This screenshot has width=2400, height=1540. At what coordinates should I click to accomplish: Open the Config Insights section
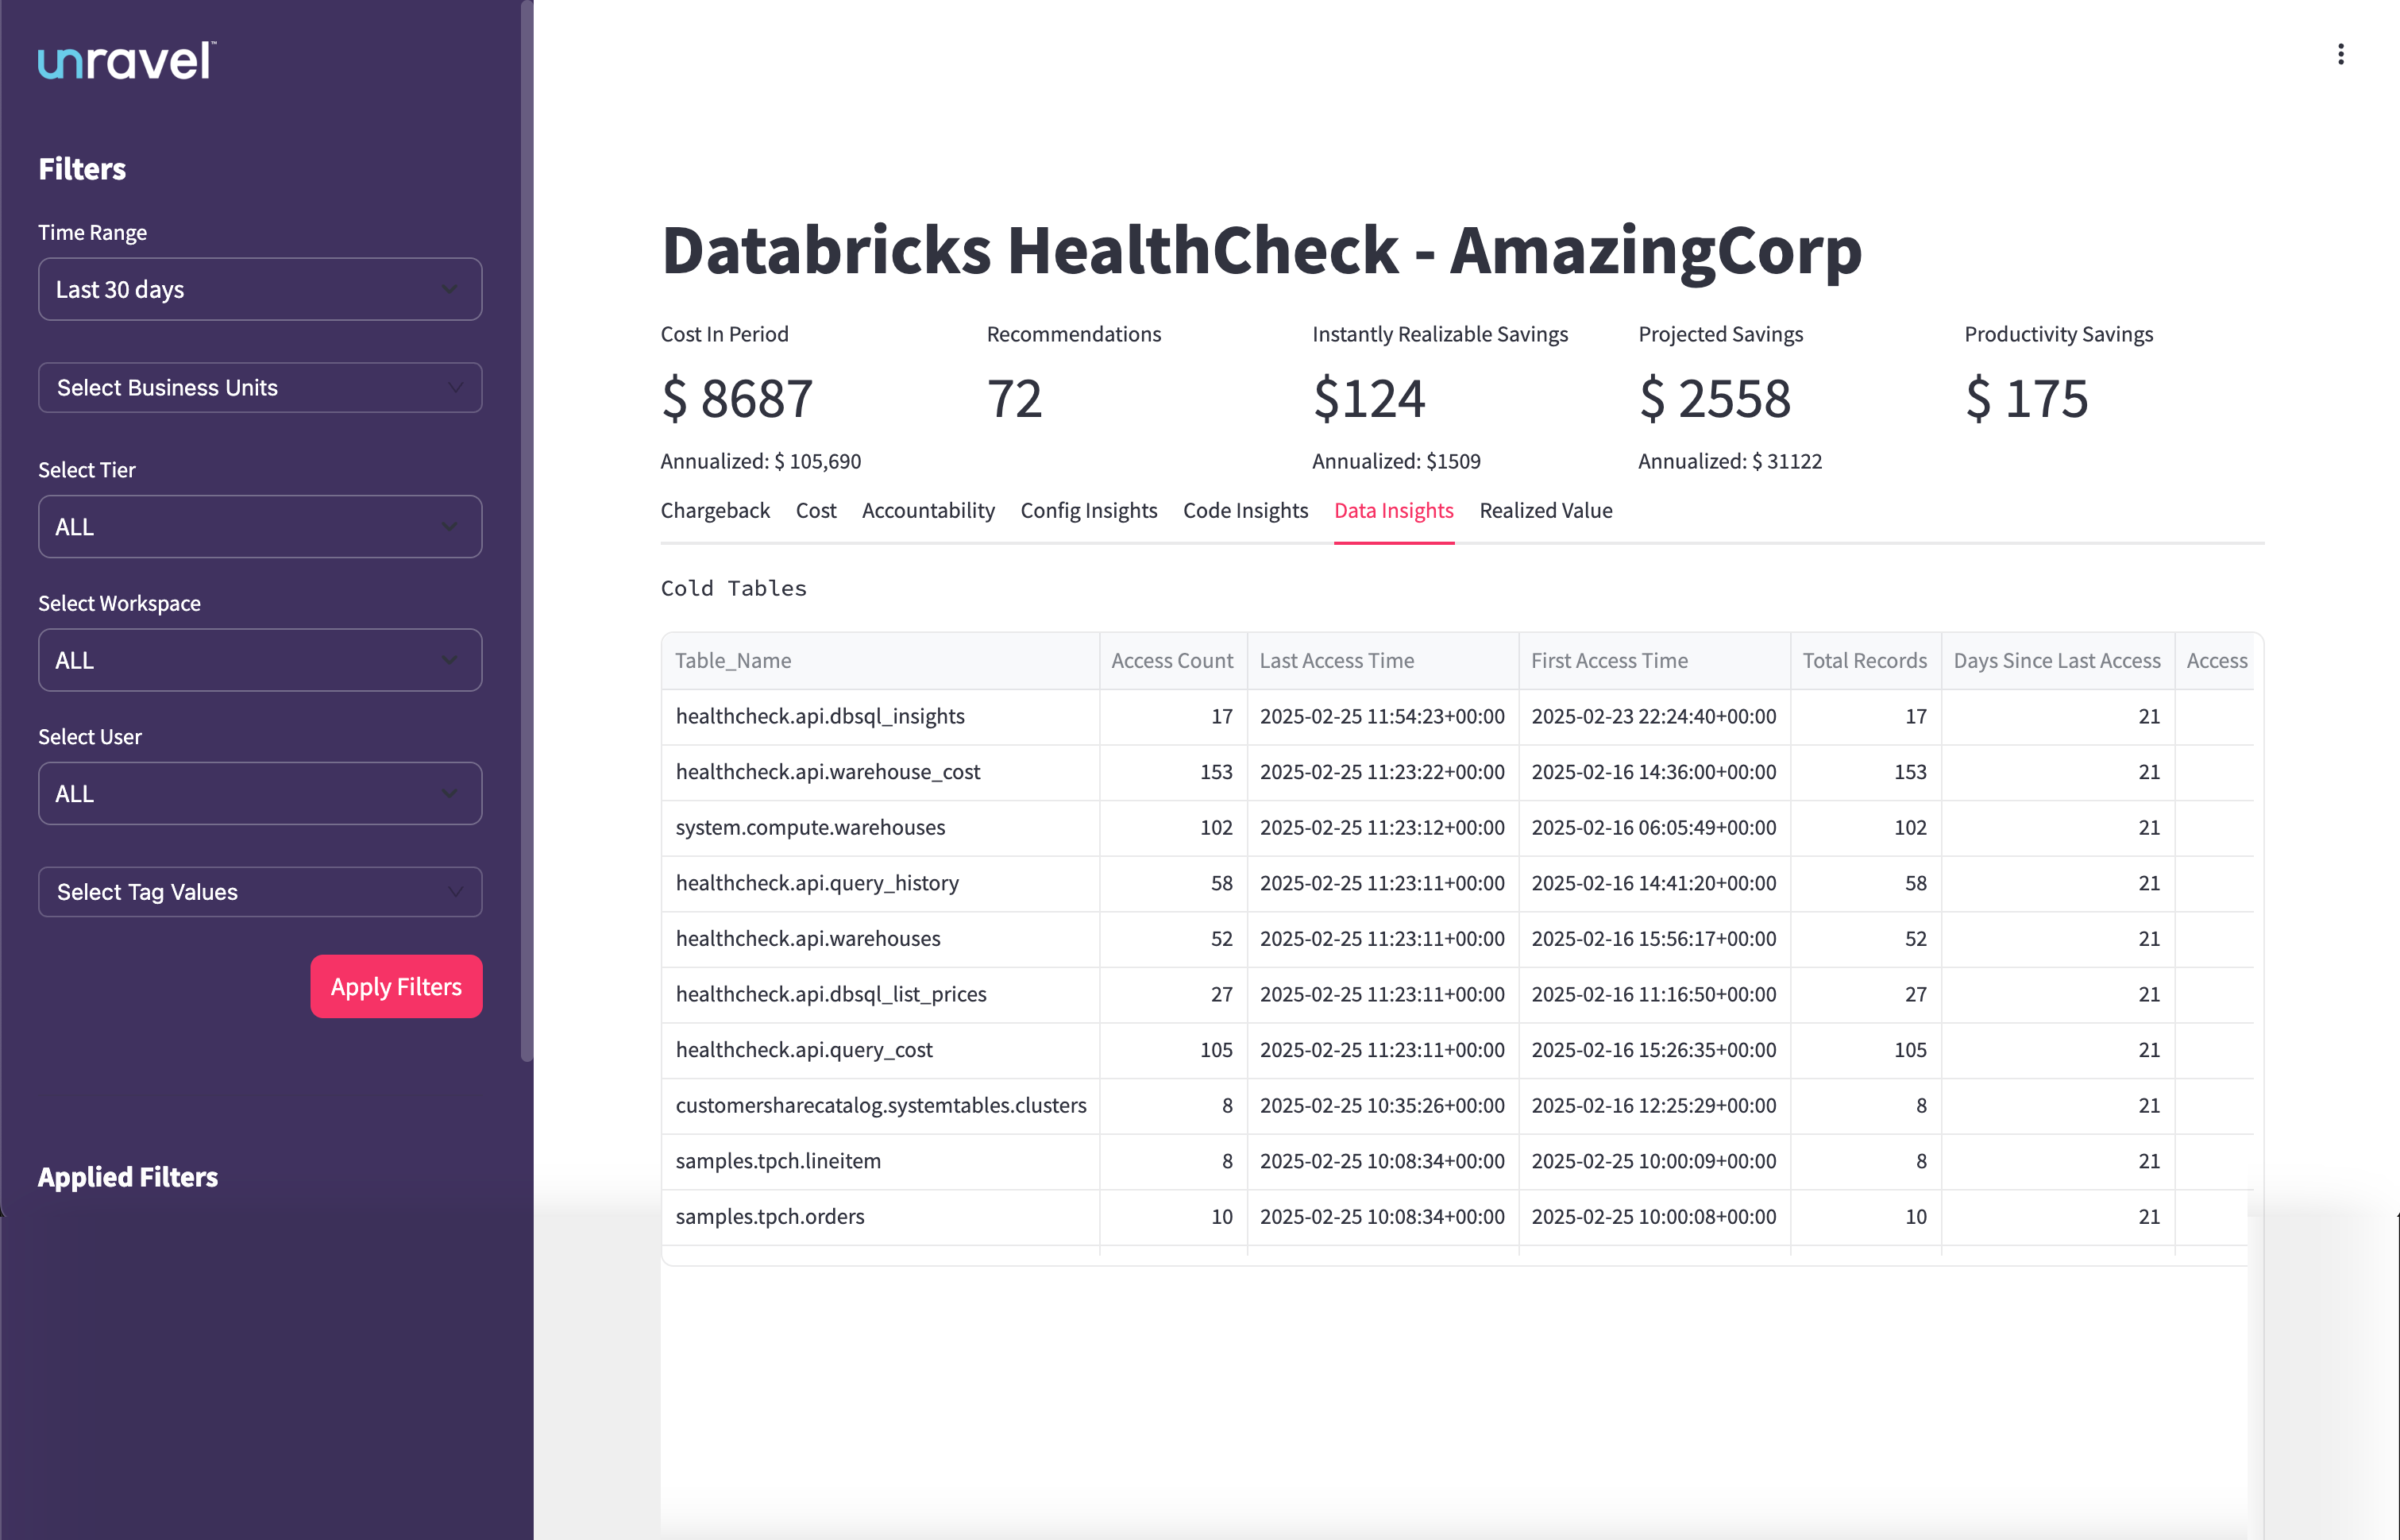pyautogui.click(x=1089, y=510)
